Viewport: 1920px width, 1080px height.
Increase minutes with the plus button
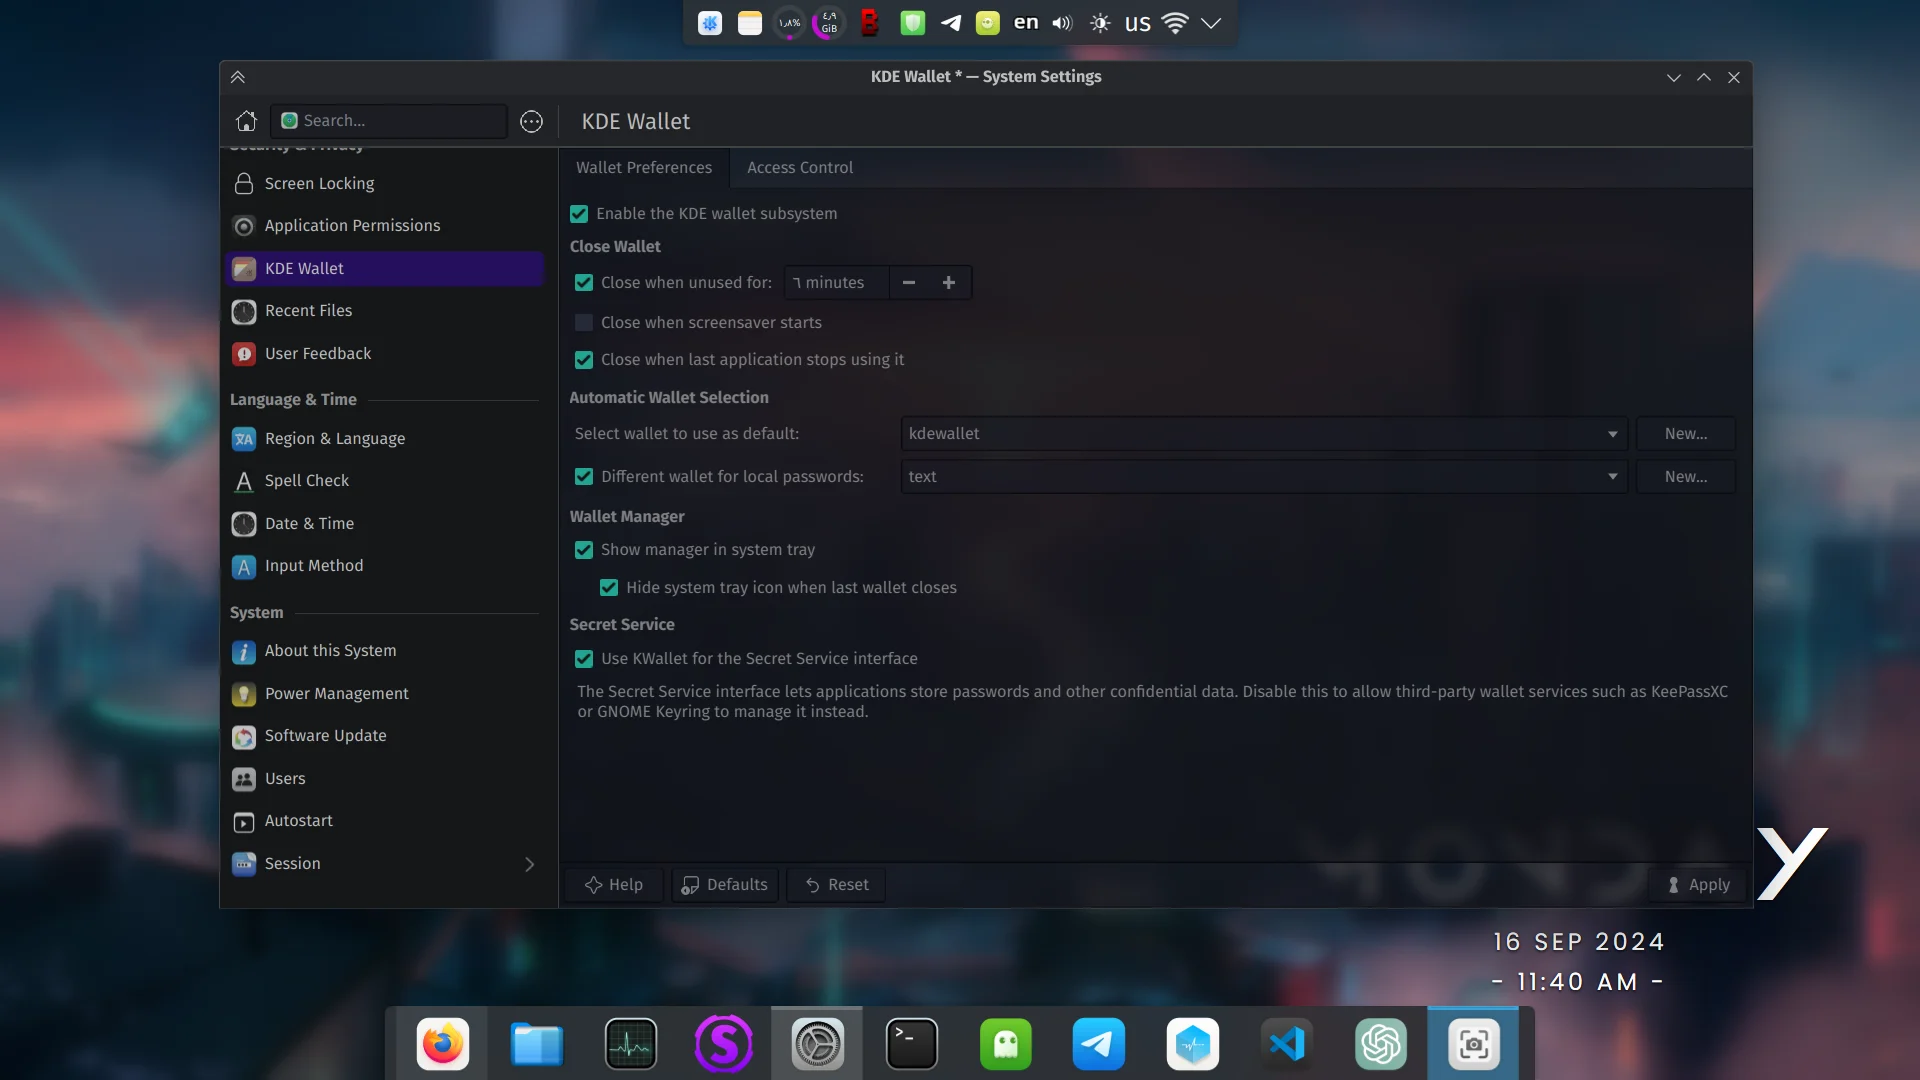(x=949, y=283)
